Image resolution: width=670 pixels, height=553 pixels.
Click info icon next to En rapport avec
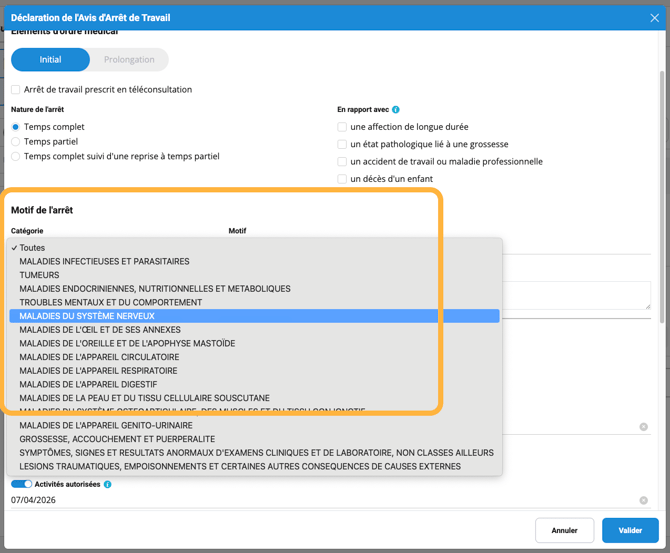click(396, 110)
